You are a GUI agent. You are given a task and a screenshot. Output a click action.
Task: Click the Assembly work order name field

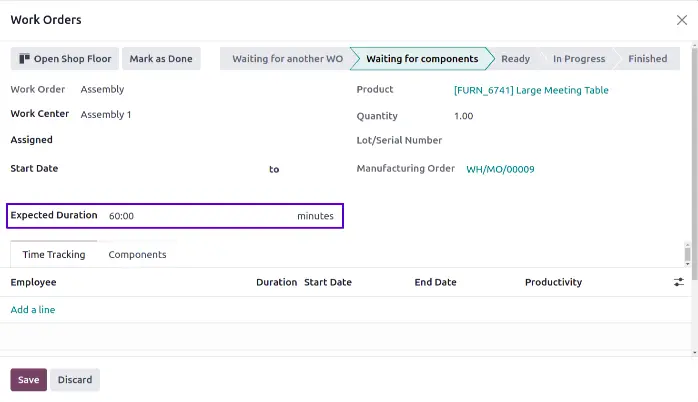(x=170, y=90)
